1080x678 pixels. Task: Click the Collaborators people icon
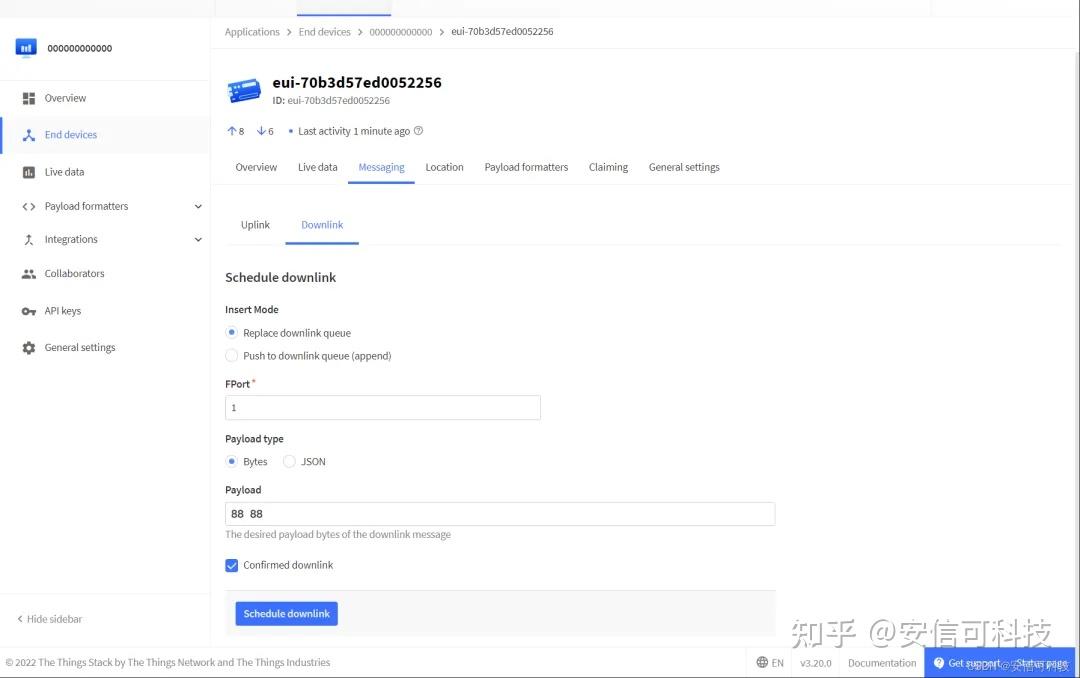point(28,274)
